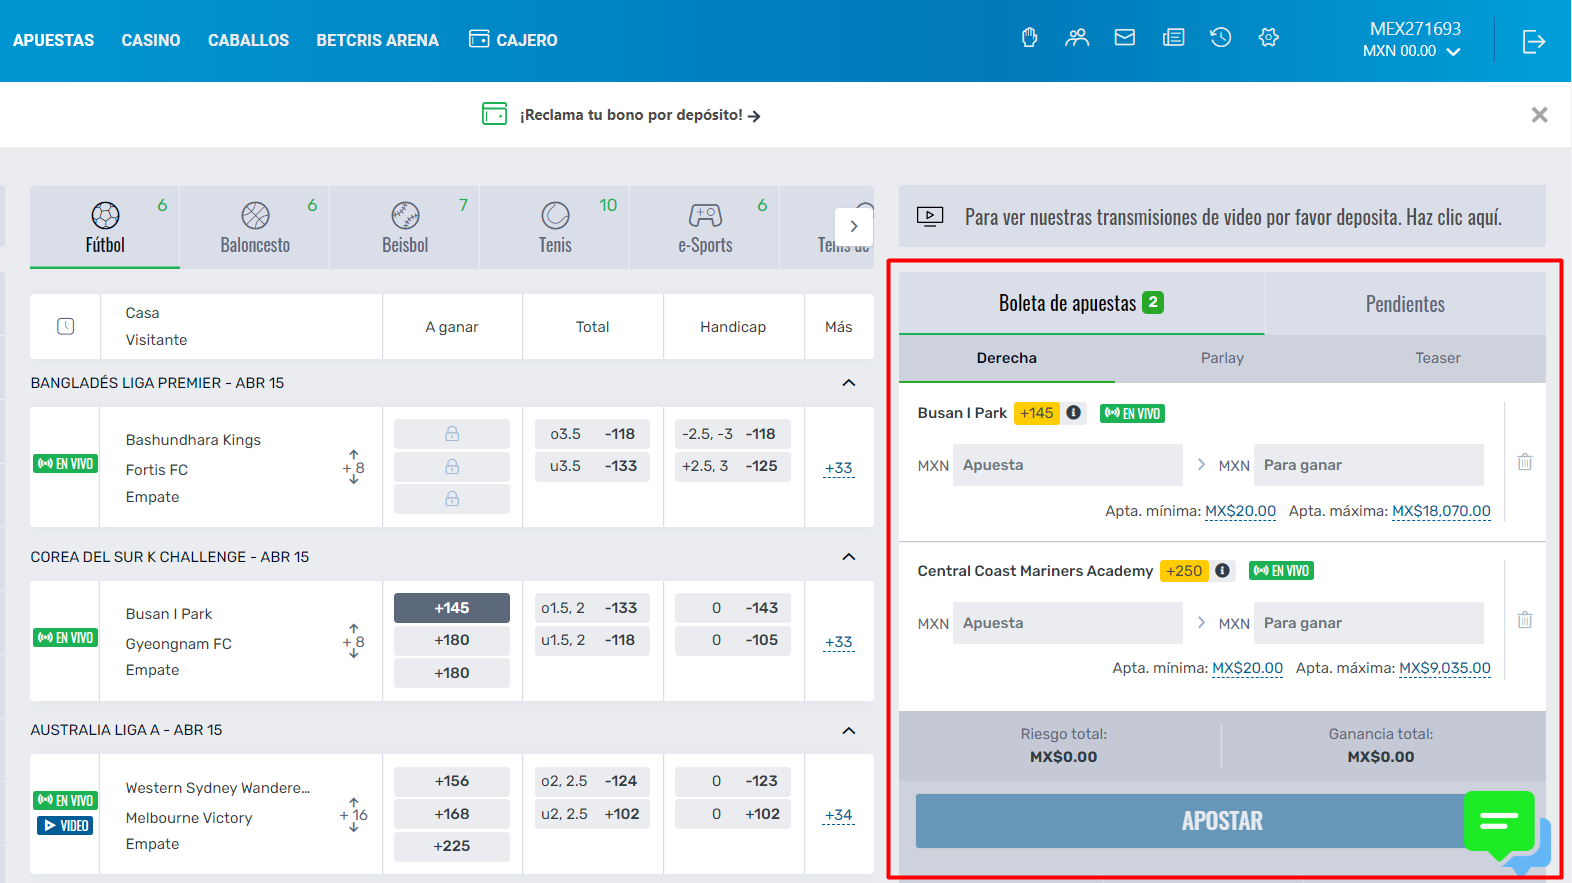This screenshot has height=883, width=1572.
Task: Click EN VIVO badge for Busan I Park match
Action: click(x=66, y=638)
